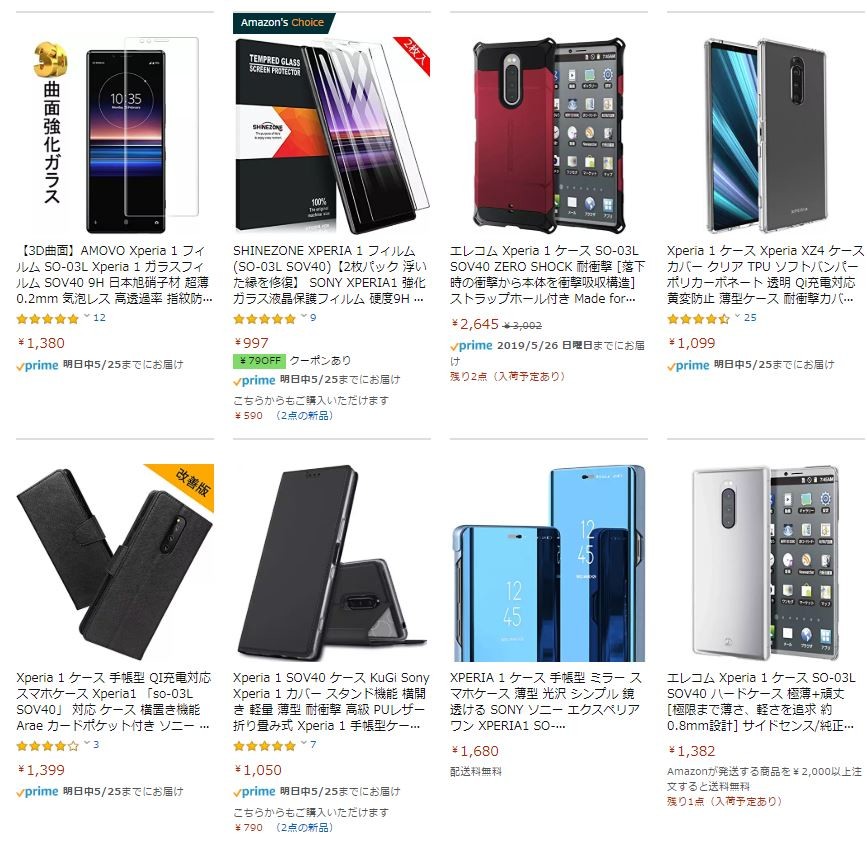Screen dimensions: 867x843
Task: Expand rating dropdown arrow beside 12 reviews
Action: click(x=87, y=317)
